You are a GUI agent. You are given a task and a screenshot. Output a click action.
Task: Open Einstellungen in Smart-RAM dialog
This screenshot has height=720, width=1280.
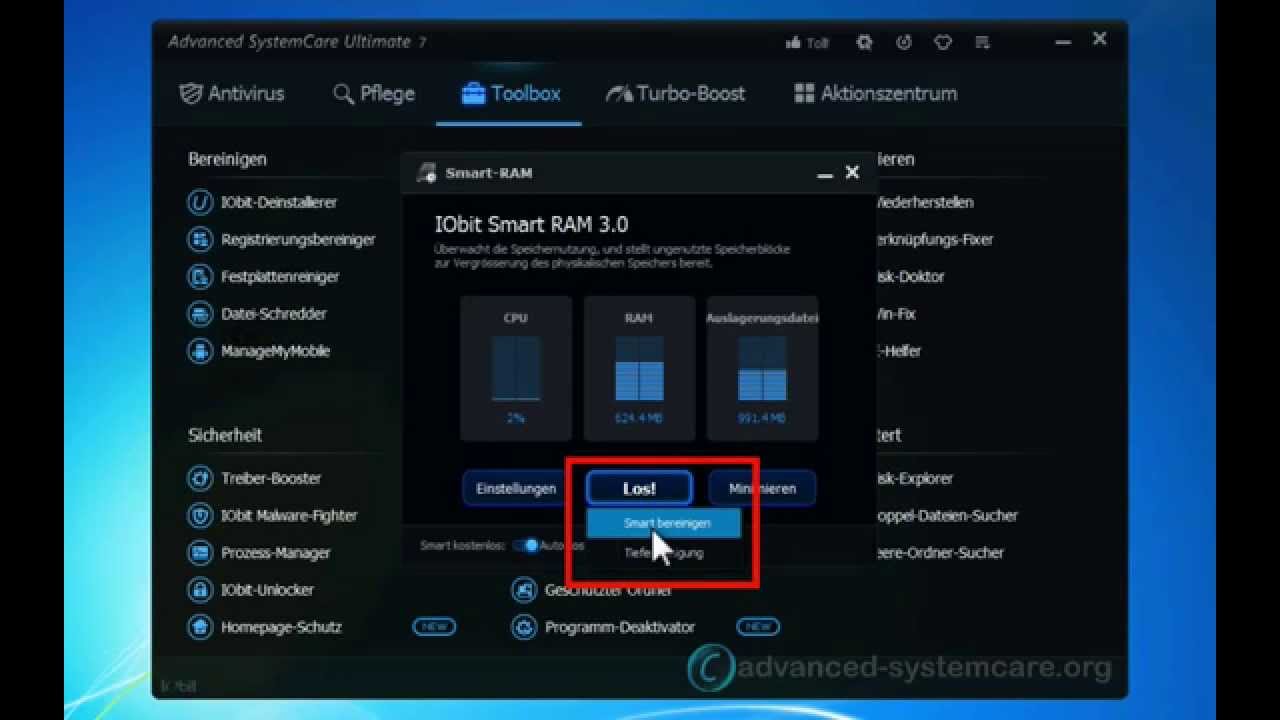coord(516,488)
